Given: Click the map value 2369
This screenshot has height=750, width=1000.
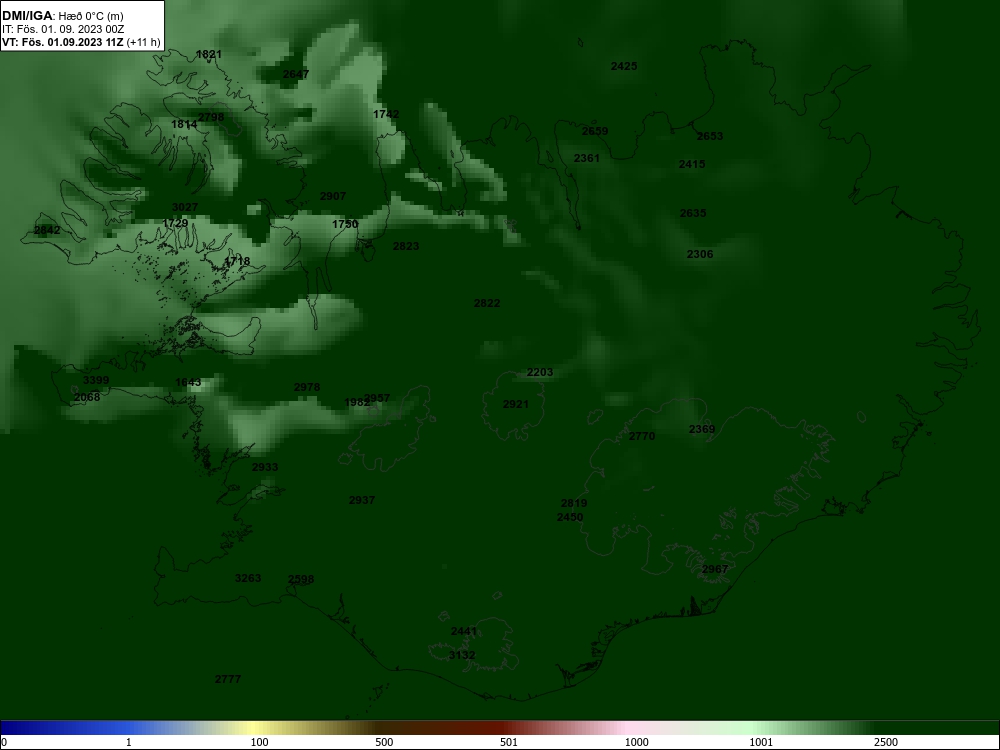Looking at the screenshot, I should pos(702,429).
